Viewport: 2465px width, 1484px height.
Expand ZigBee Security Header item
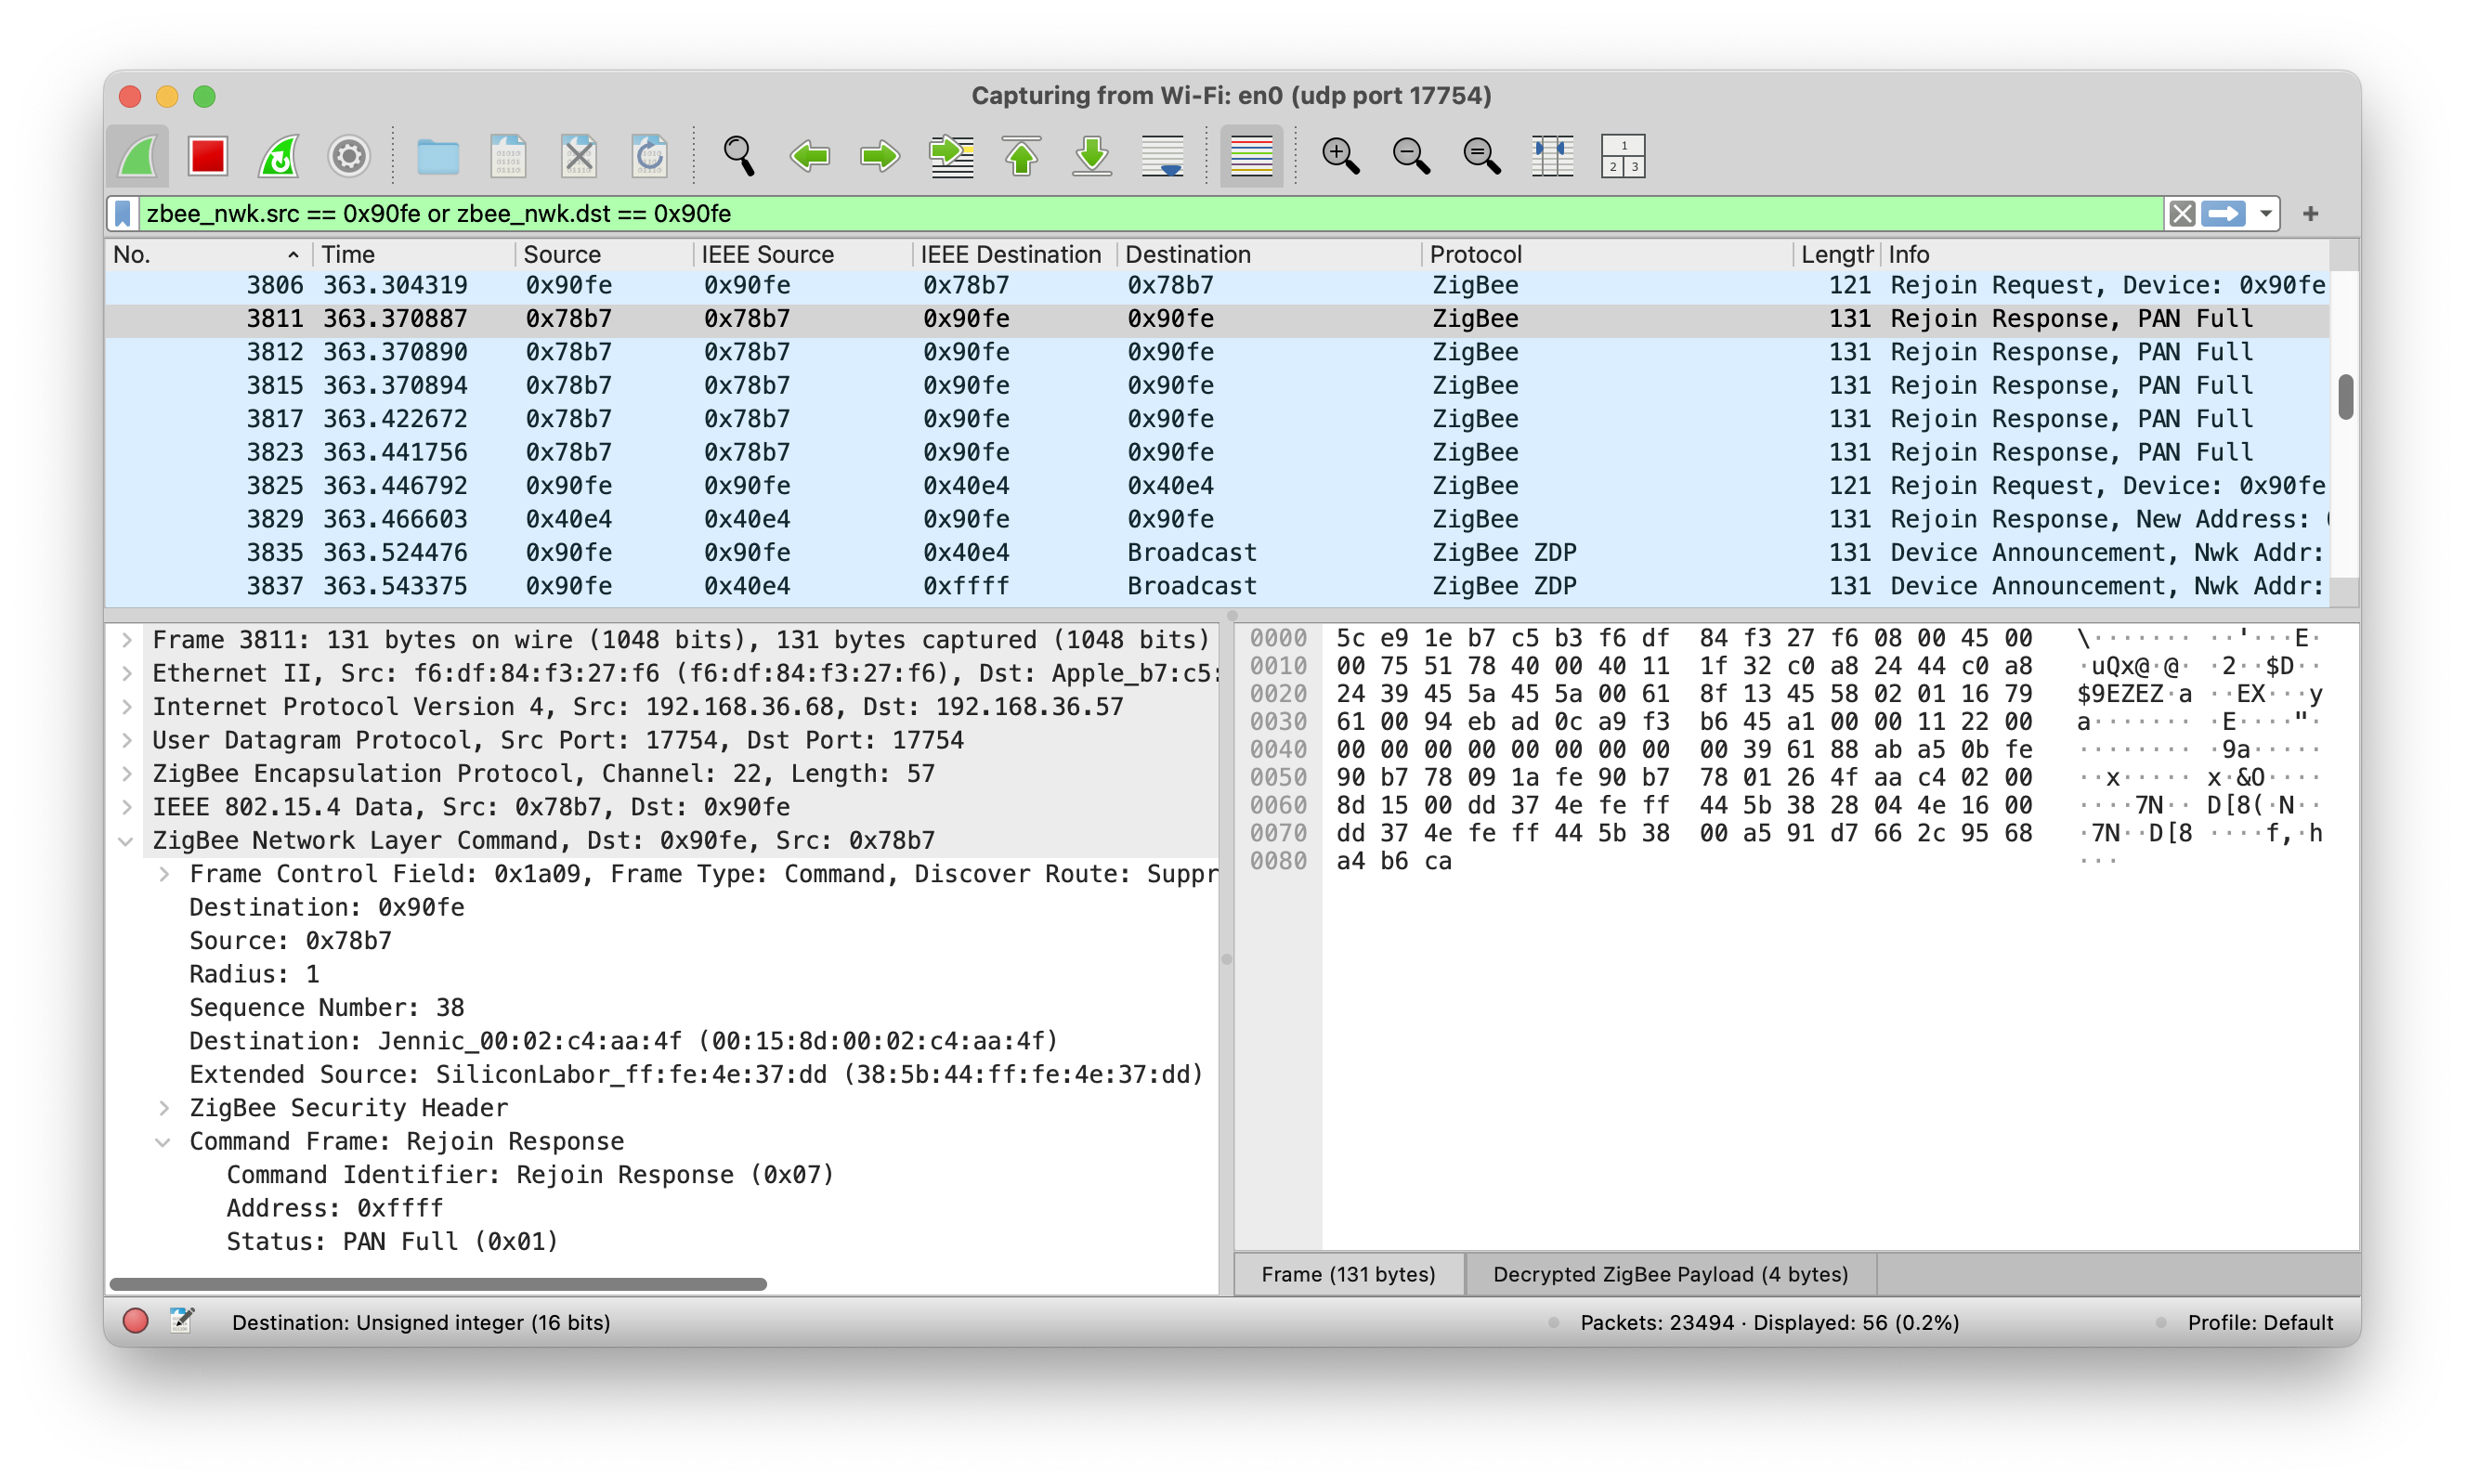[x=165, y=1108]
